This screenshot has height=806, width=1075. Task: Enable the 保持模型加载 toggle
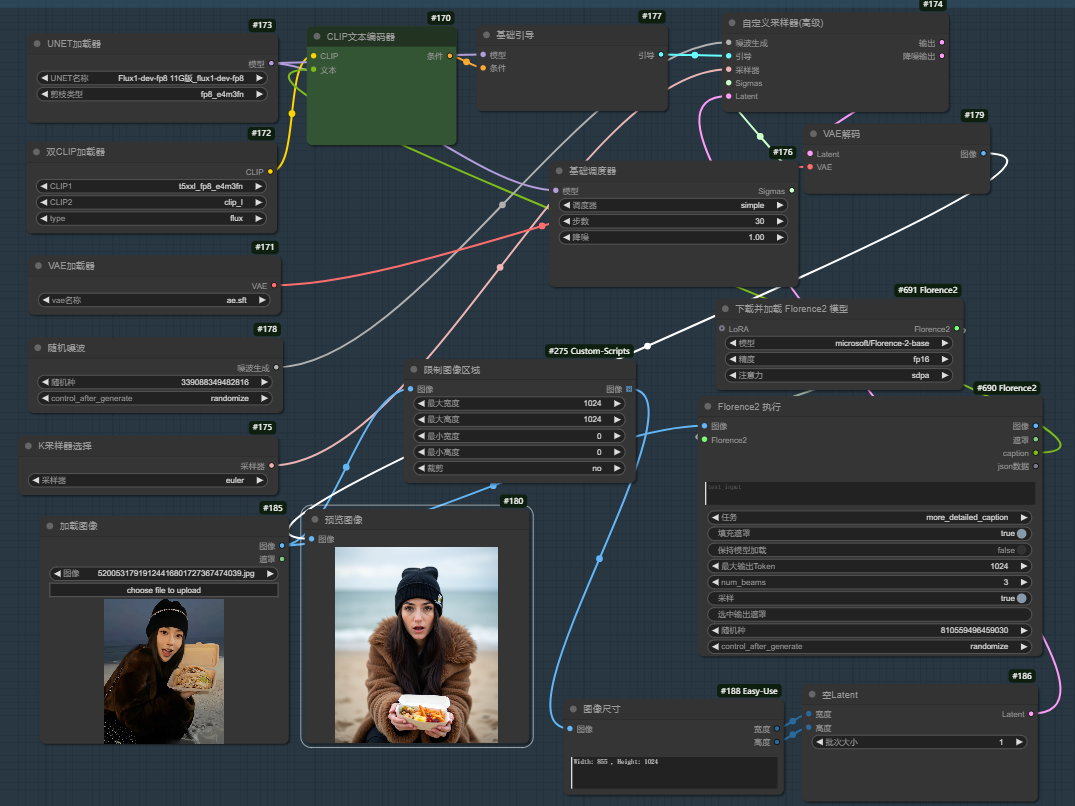coord(1022,550)
